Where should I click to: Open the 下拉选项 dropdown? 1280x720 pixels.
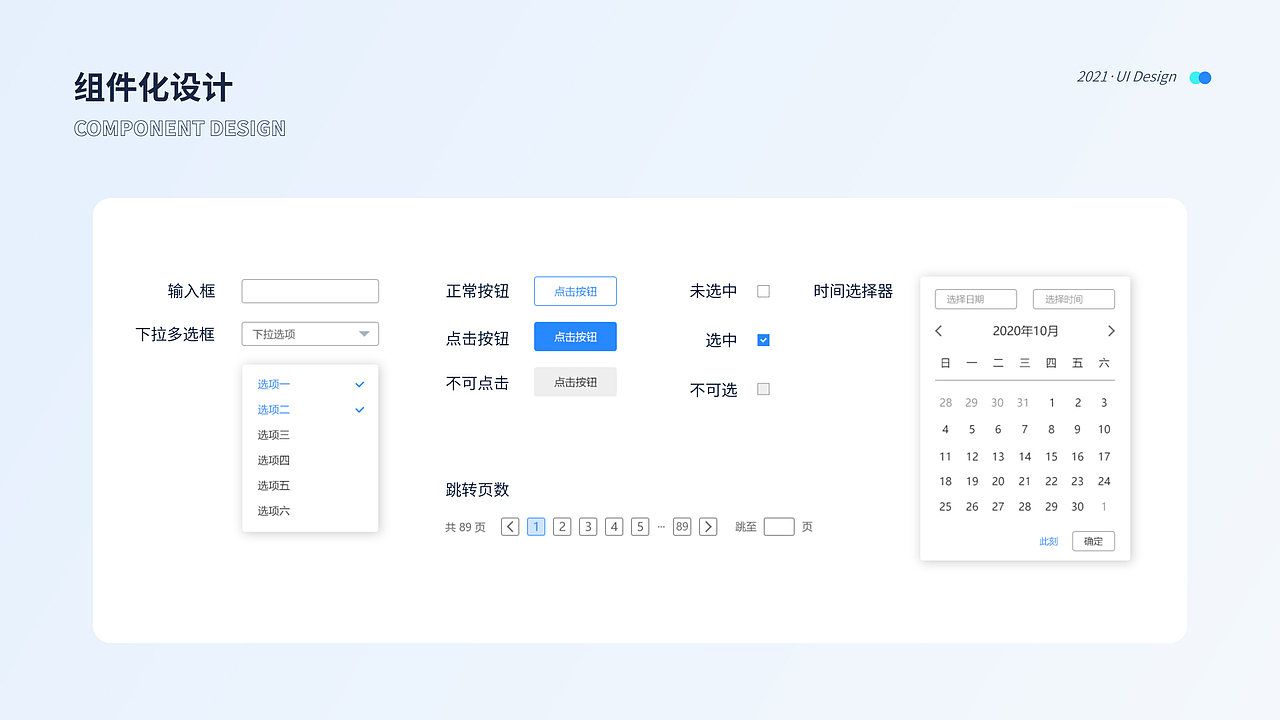click(x=310, y=334)
